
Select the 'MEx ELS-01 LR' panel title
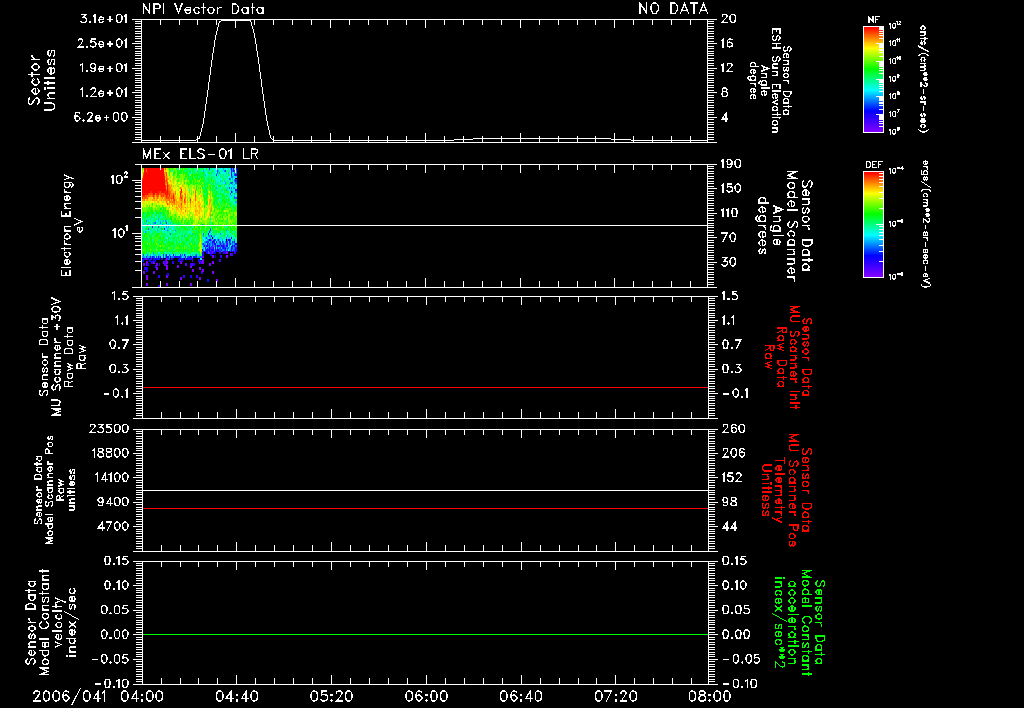200,154
